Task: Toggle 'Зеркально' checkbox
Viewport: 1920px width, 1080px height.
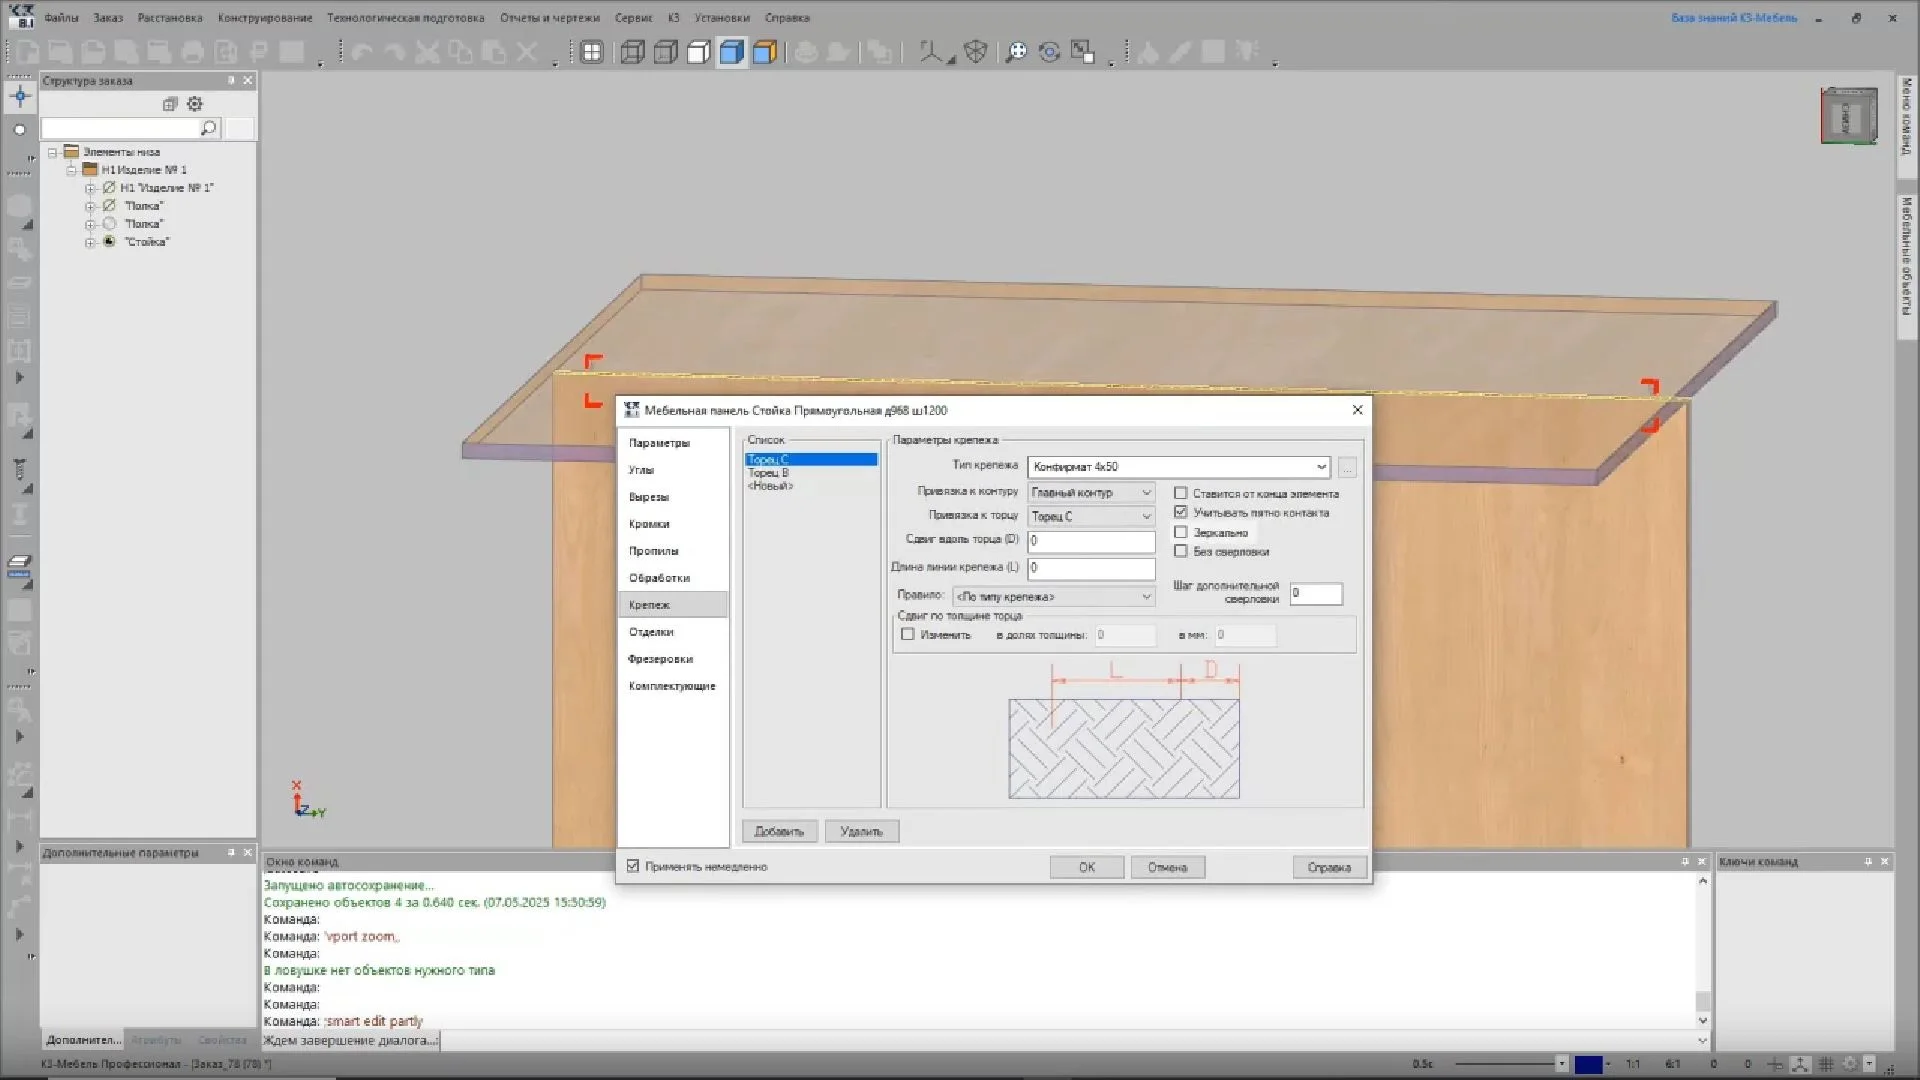Action: [x=1181, y=532]
